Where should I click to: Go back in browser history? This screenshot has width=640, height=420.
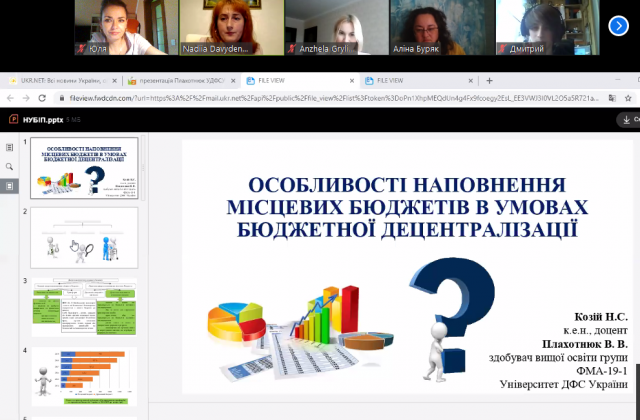[x=11, y=98]
